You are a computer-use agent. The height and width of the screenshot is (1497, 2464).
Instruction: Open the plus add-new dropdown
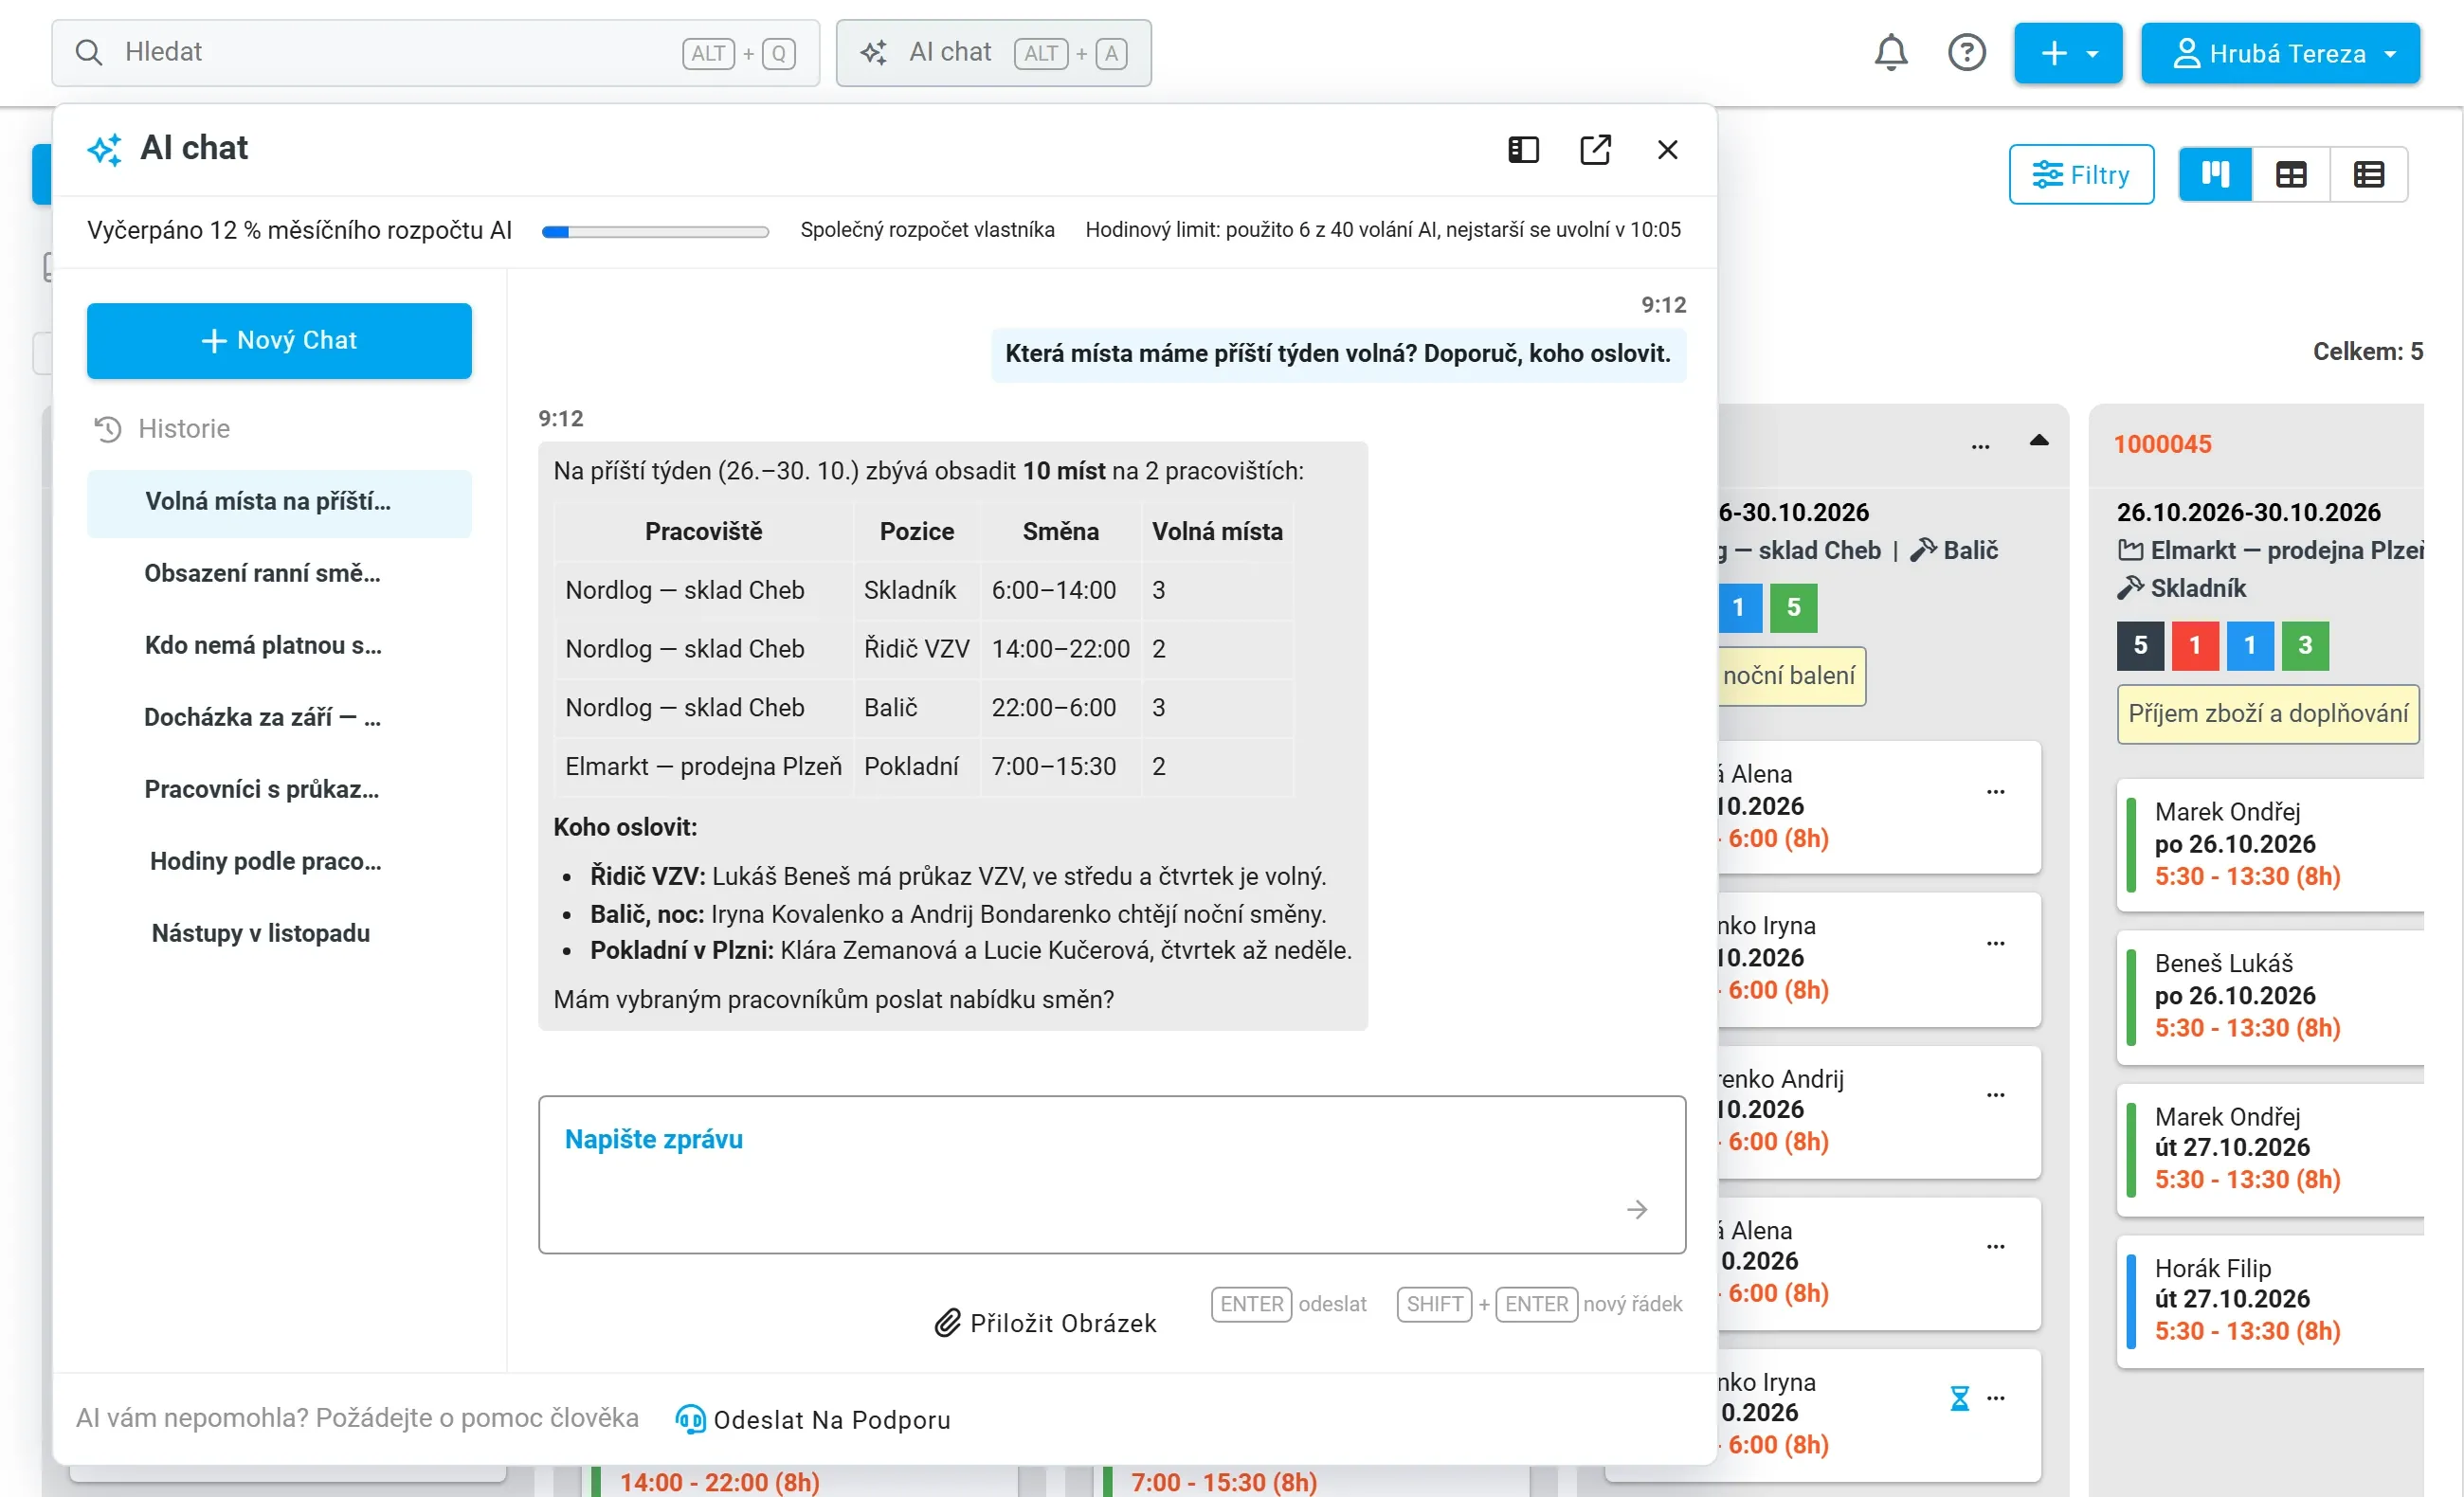click(2067, 53)
